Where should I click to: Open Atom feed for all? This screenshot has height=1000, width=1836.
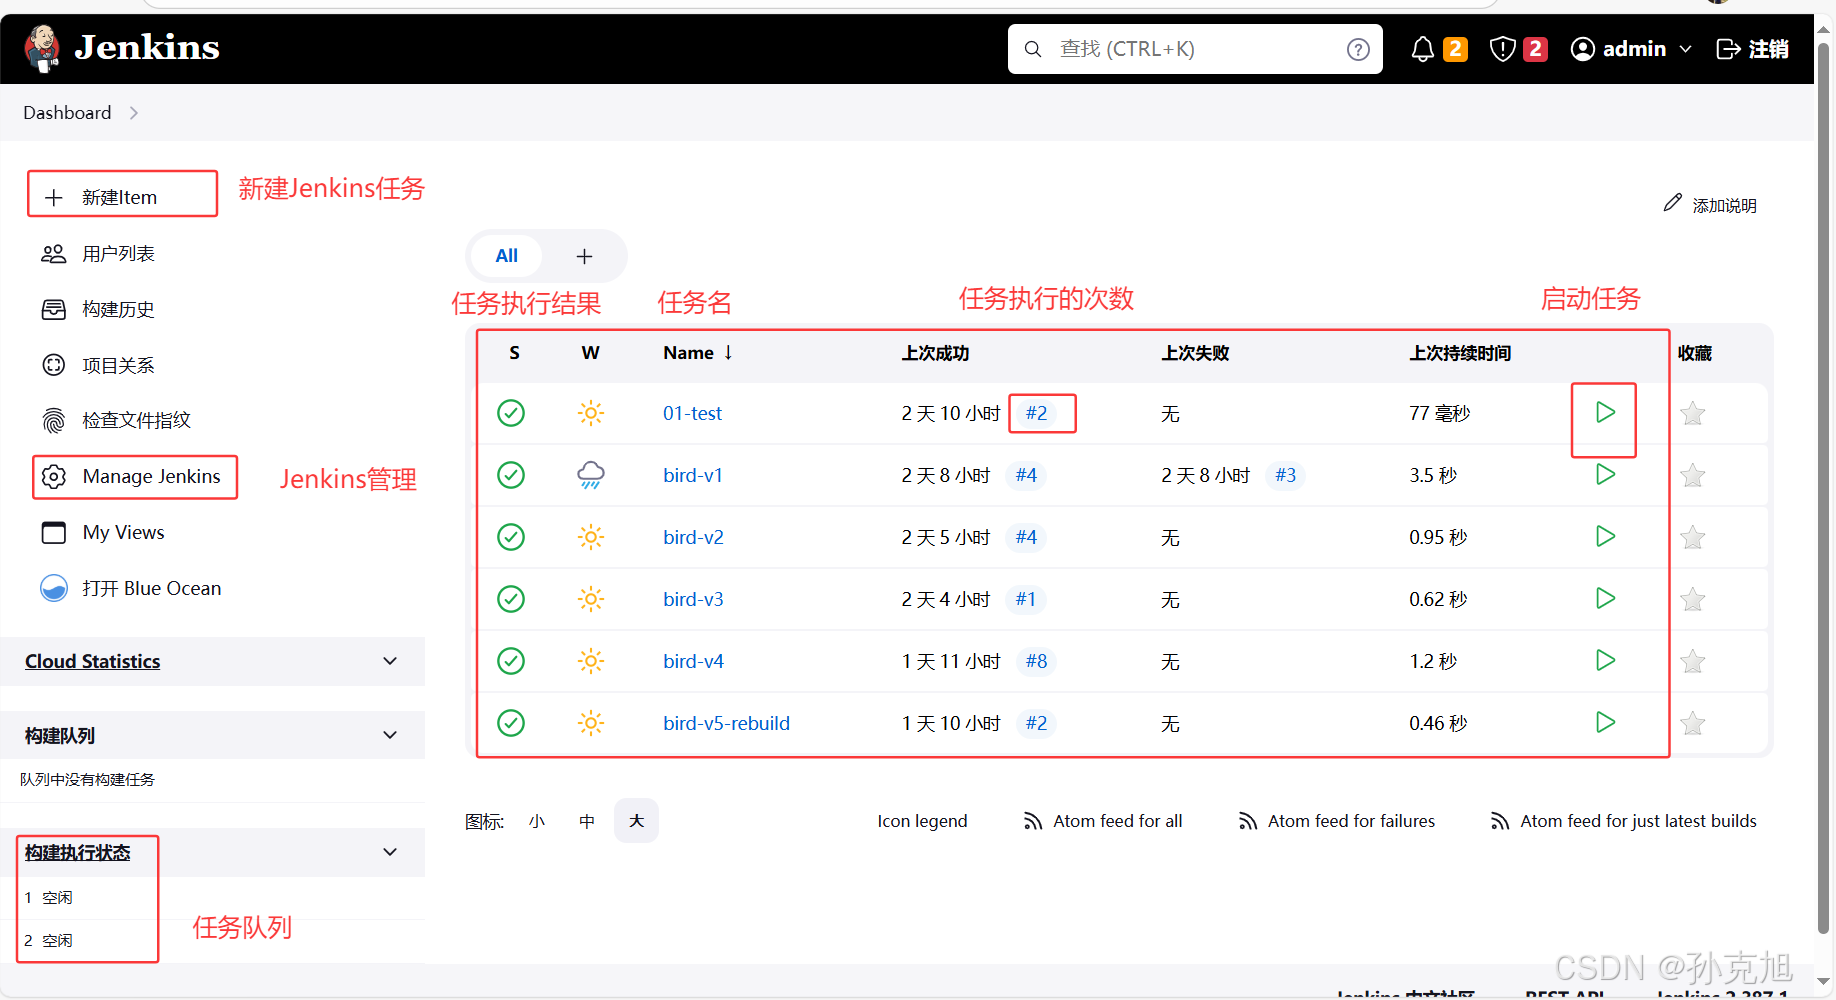pos(1102,821)
